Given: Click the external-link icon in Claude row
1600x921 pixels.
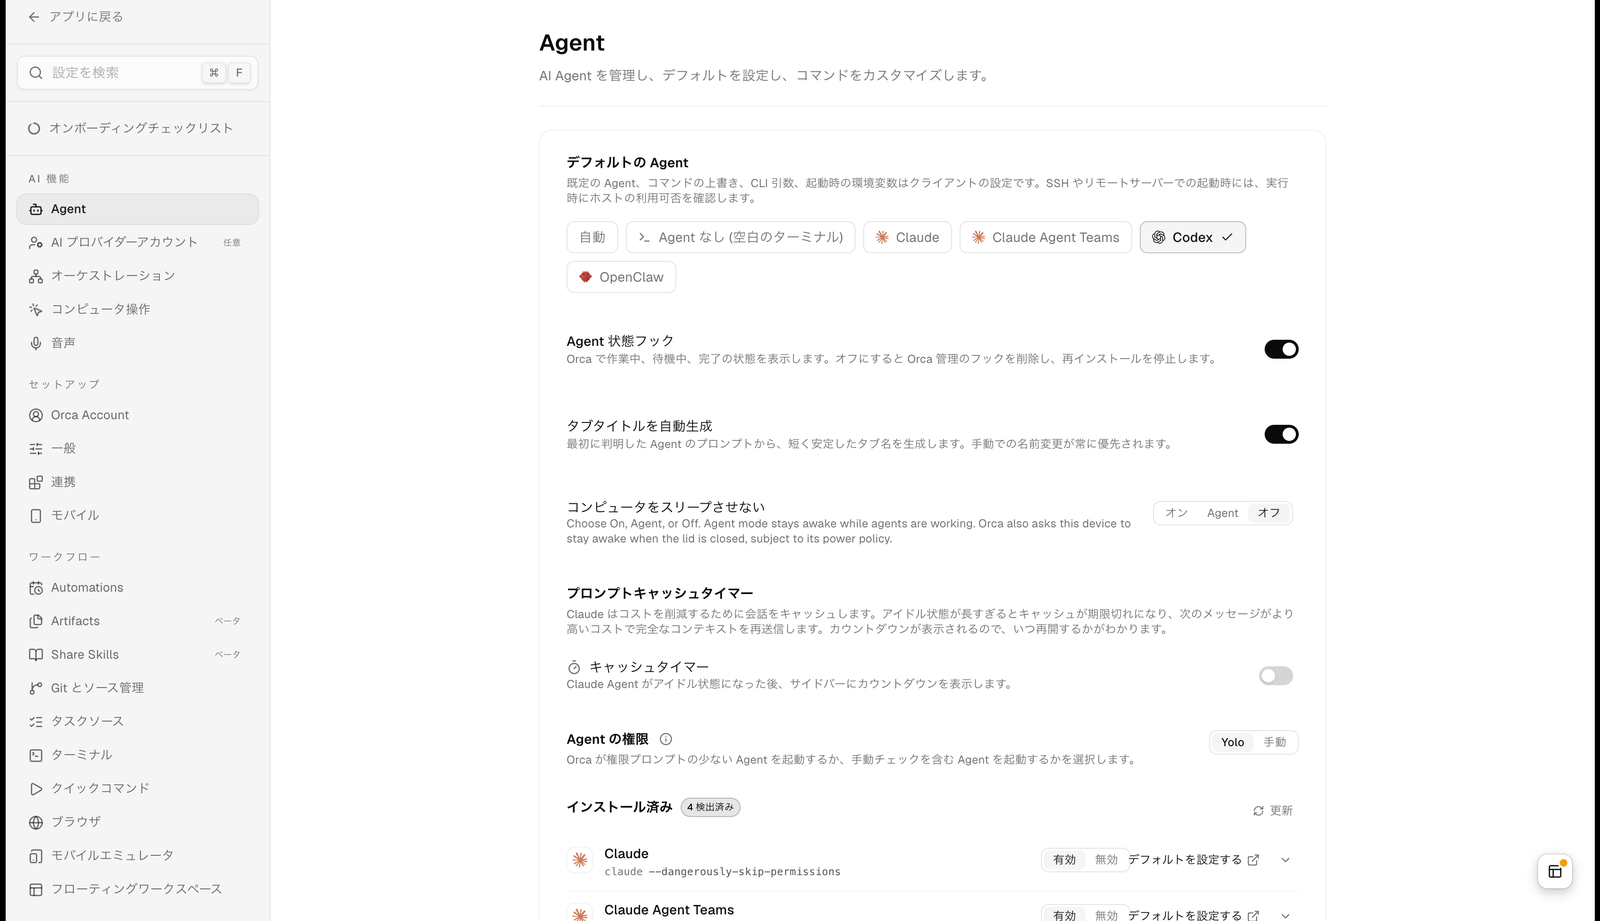Looking at the screenshot, I should point(1254,860).
